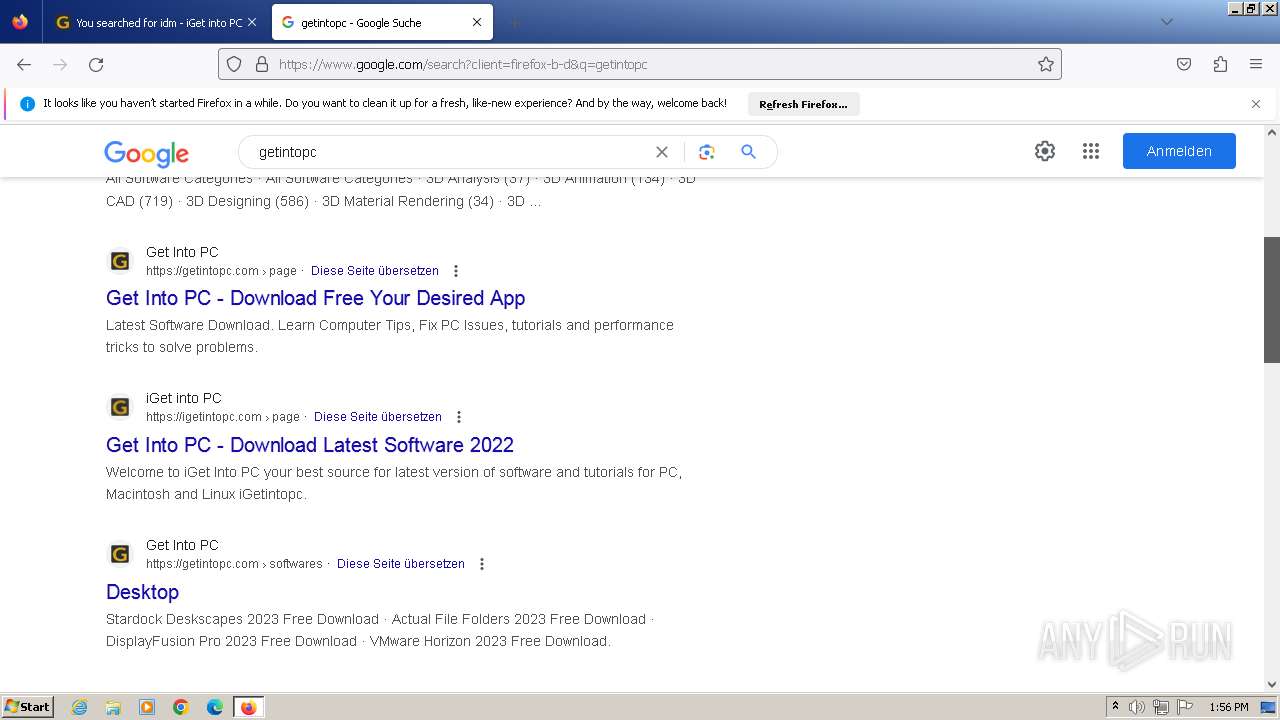
Task: Open the tracking protection shield icon
Action: [234, 64]
